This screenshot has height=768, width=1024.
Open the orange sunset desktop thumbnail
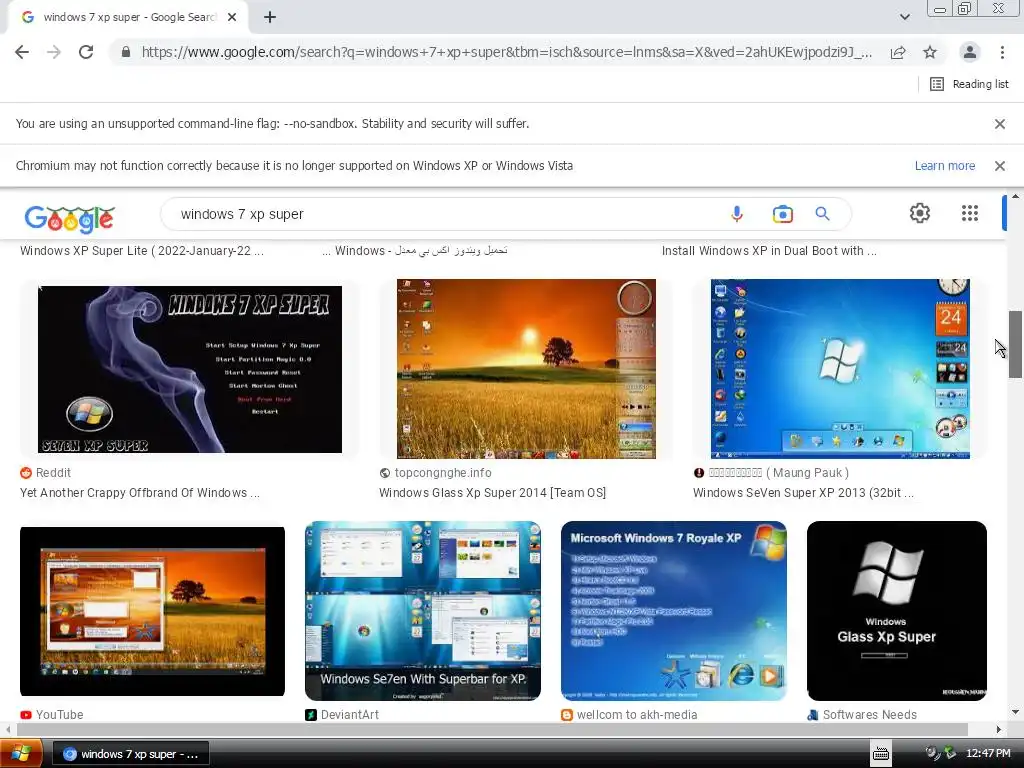(x=526, y=369)
